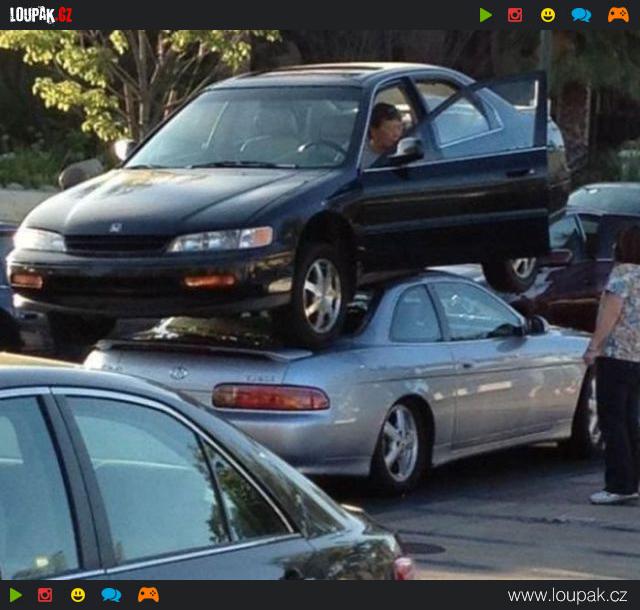Screen dimensions: 640x610
Task: Click the green play icon in top bar
Action: pyautogui.click(x=486, y=15)
